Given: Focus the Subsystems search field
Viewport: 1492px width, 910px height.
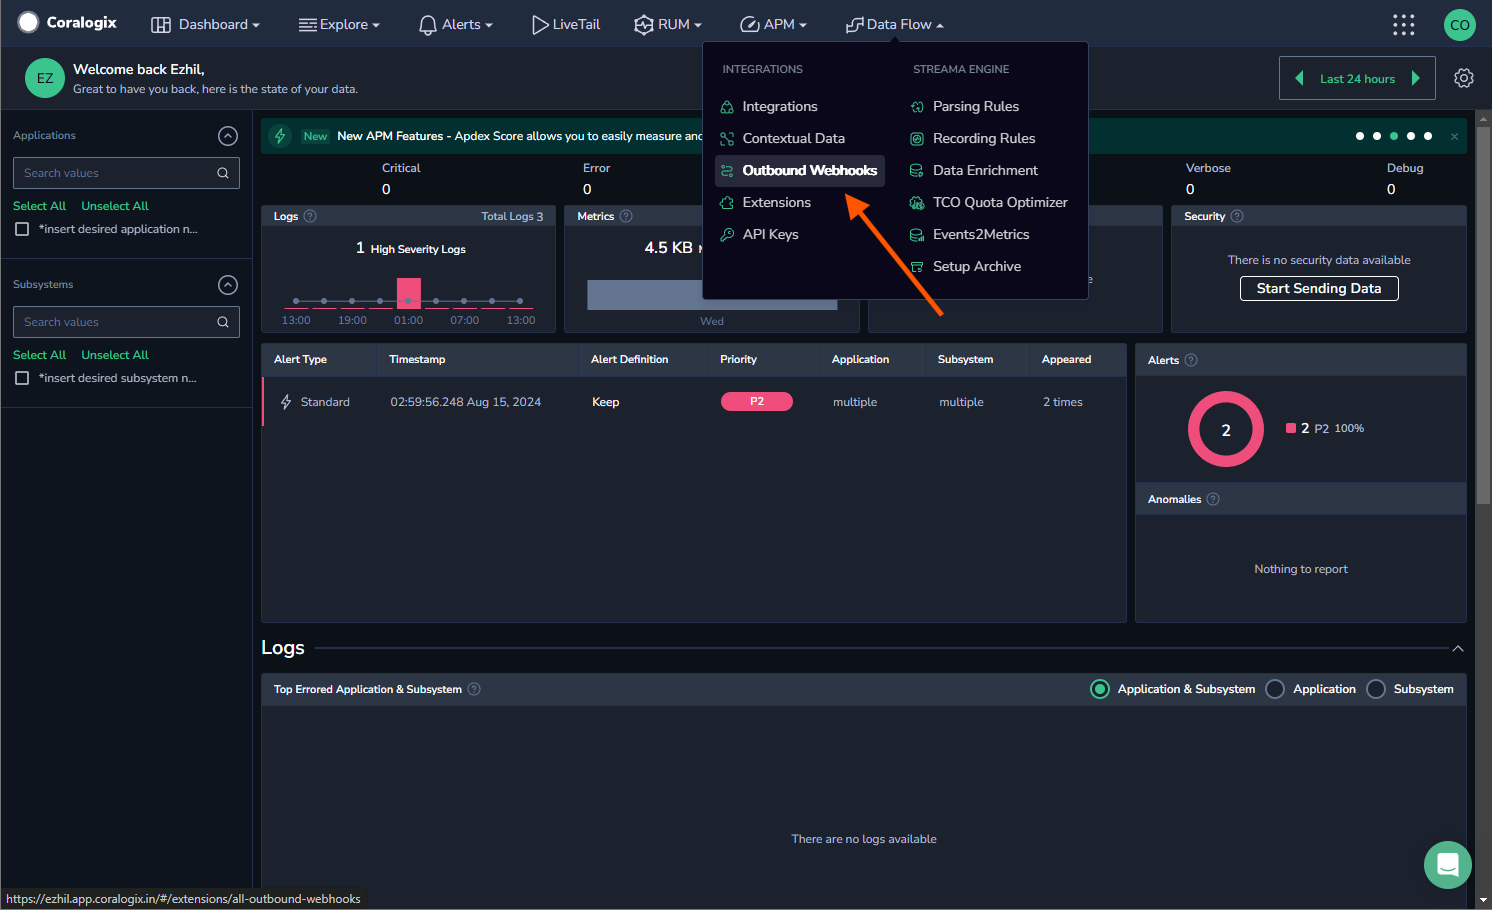Looking at the screenshot, I should (126, 322).
